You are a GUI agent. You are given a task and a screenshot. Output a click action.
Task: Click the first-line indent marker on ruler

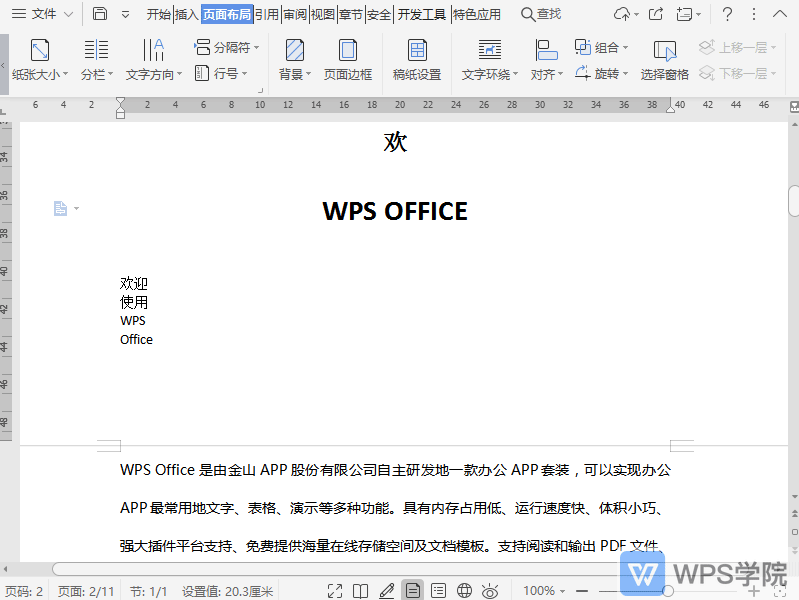[x=120, y=102]
